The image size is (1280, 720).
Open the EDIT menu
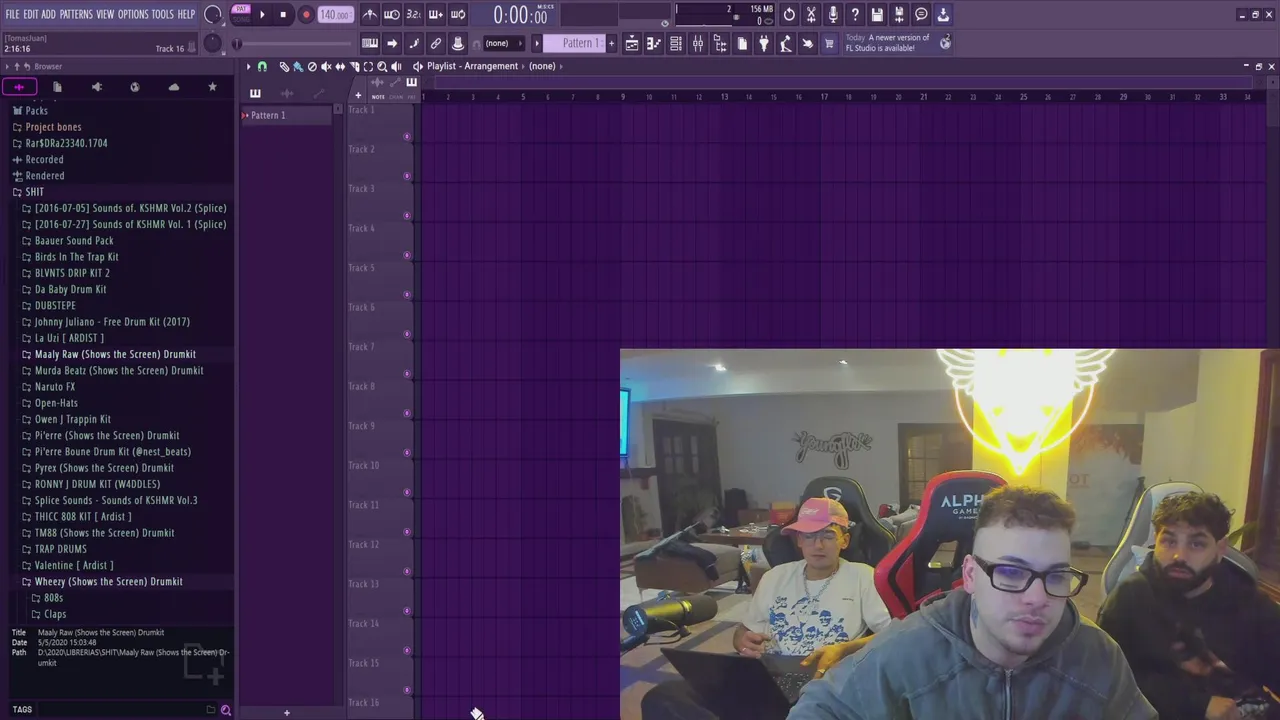tap(30, 14)
